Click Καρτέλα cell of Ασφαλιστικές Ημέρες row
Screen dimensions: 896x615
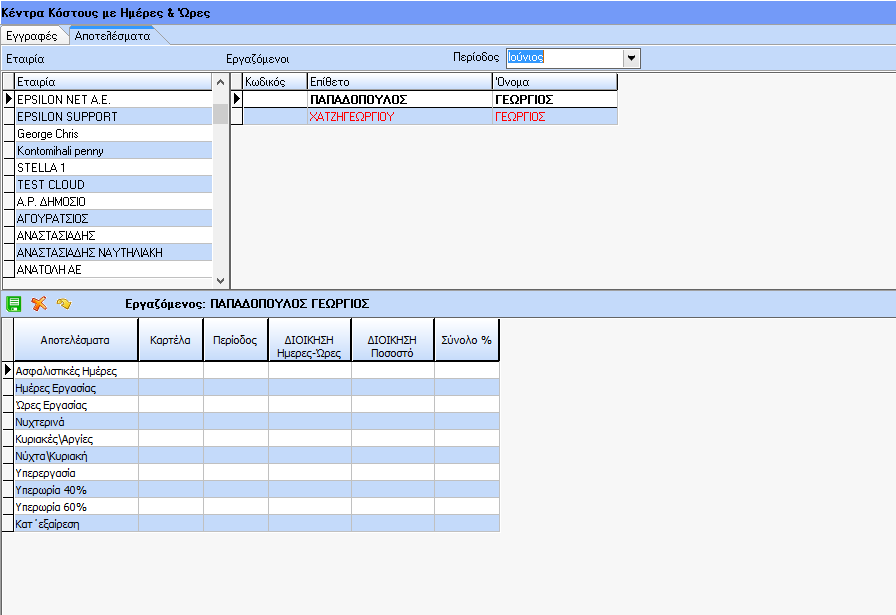click(x=171, y=371)
